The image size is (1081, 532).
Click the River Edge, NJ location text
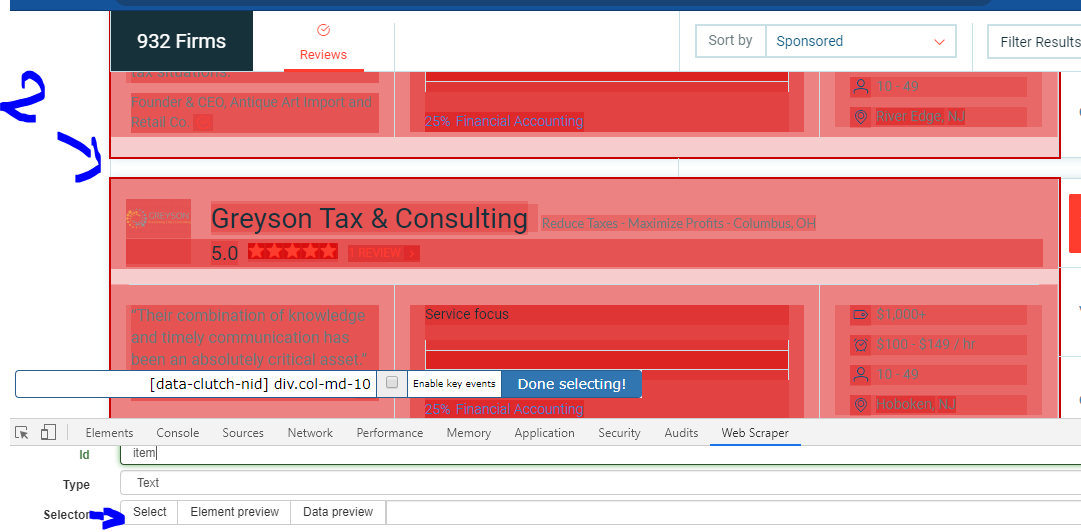click(920, 116)
